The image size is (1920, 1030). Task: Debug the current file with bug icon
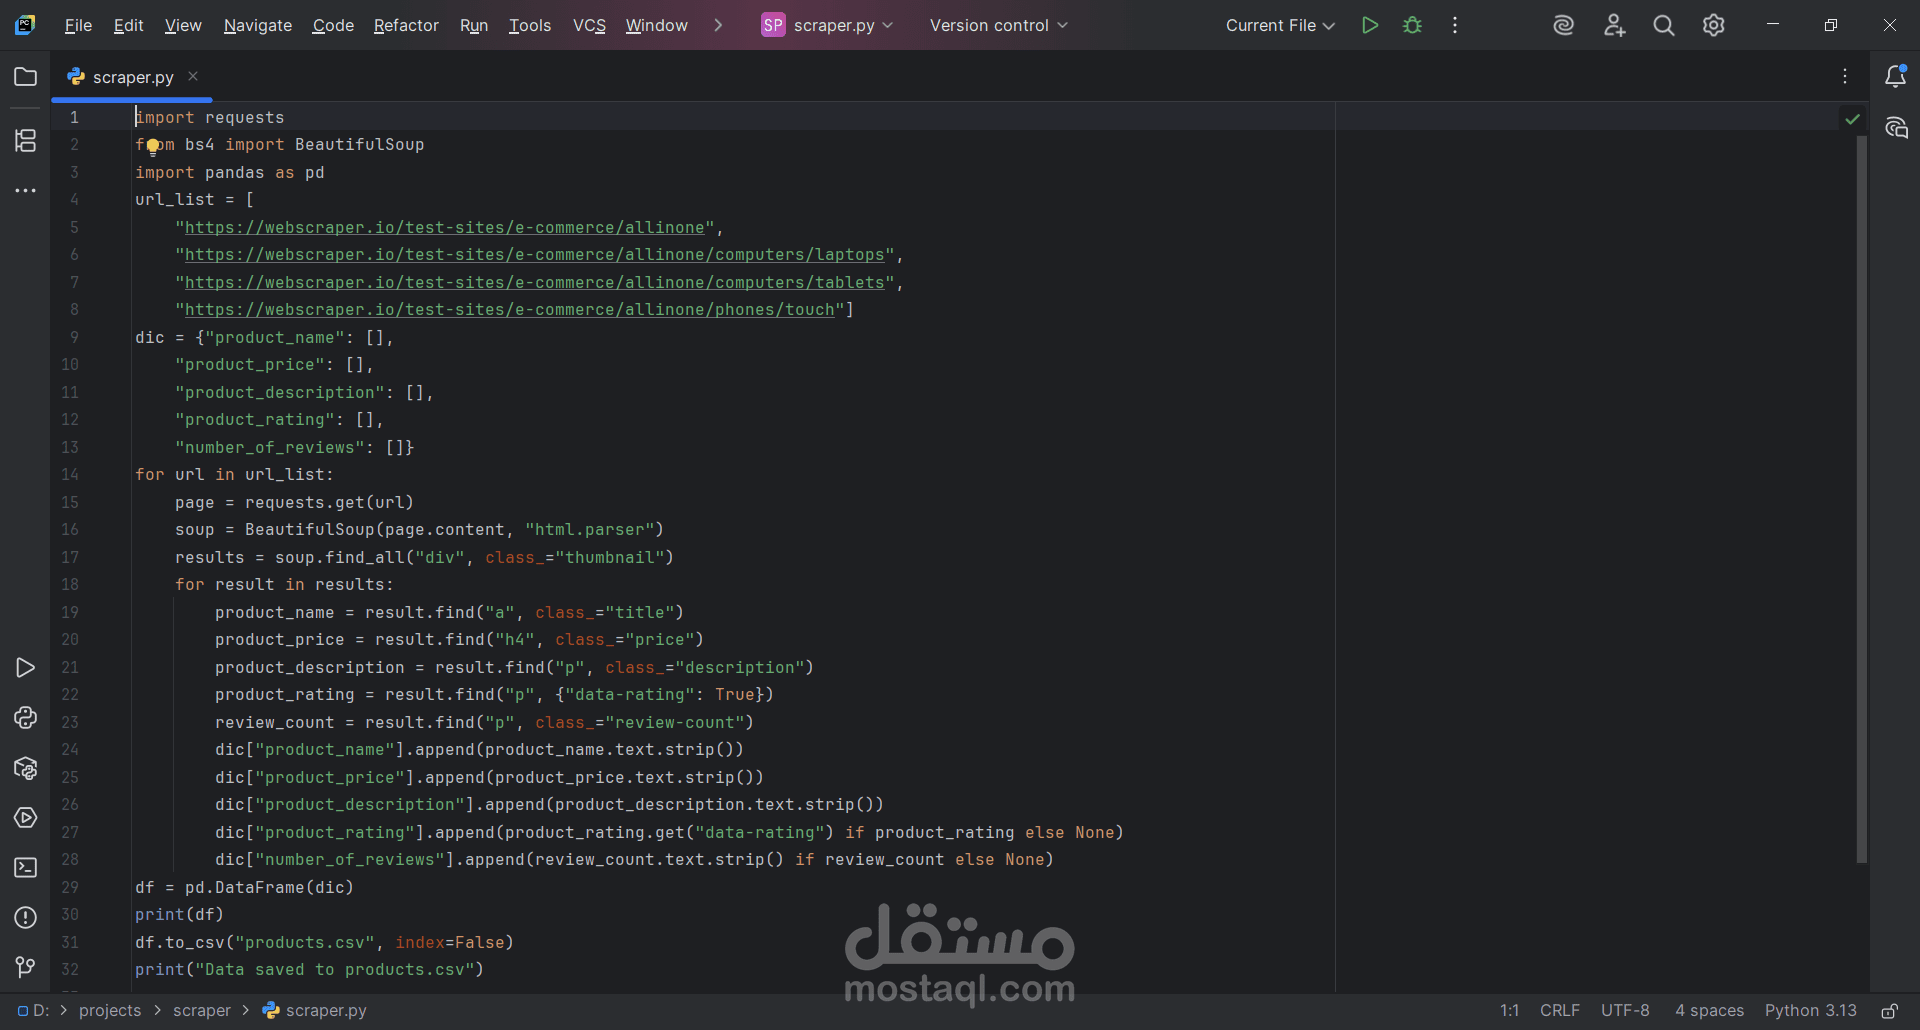pos(1412,25)
